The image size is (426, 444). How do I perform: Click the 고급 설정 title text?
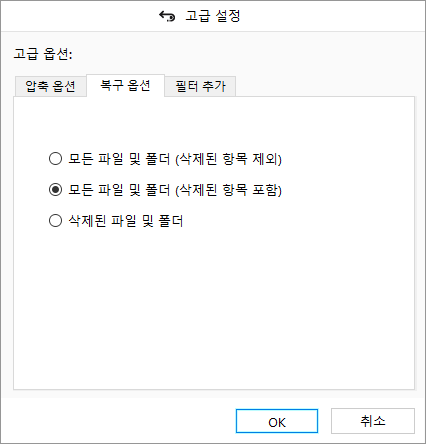pyautogui.click(x=213, y=16)
